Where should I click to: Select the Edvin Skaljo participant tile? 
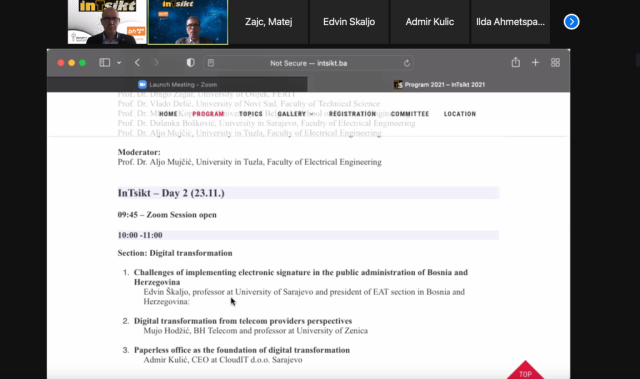[349, 22]
